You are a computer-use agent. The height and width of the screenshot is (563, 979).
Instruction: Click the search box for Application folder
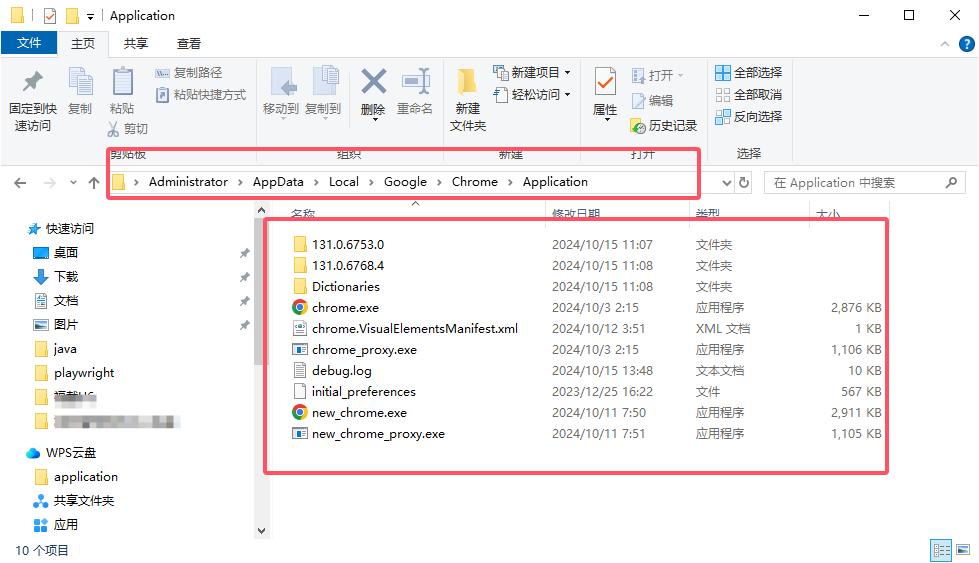(855, 183)
